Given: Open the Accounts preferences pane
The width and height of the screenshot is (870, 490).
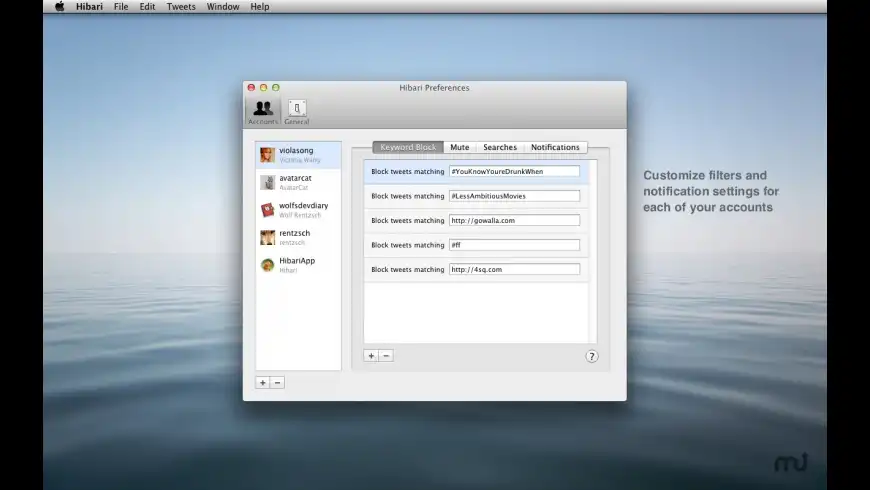Looking at the screenshot, I should 263,112.
